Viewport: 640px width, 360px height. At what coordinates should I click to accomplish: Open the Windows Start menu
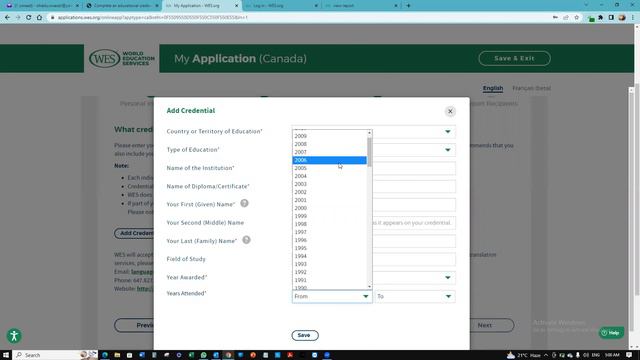pyautogui.click(x=6, y=355)
